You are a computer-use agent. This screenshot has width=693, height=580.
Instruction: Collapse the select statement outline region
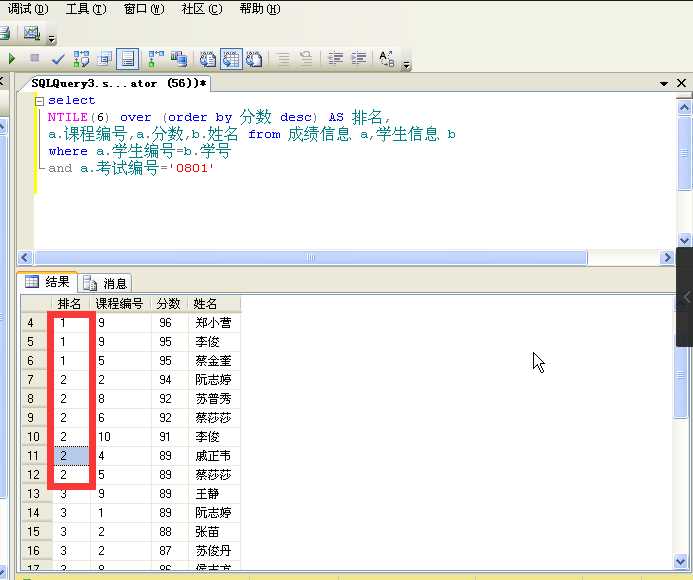click(40, 101)
